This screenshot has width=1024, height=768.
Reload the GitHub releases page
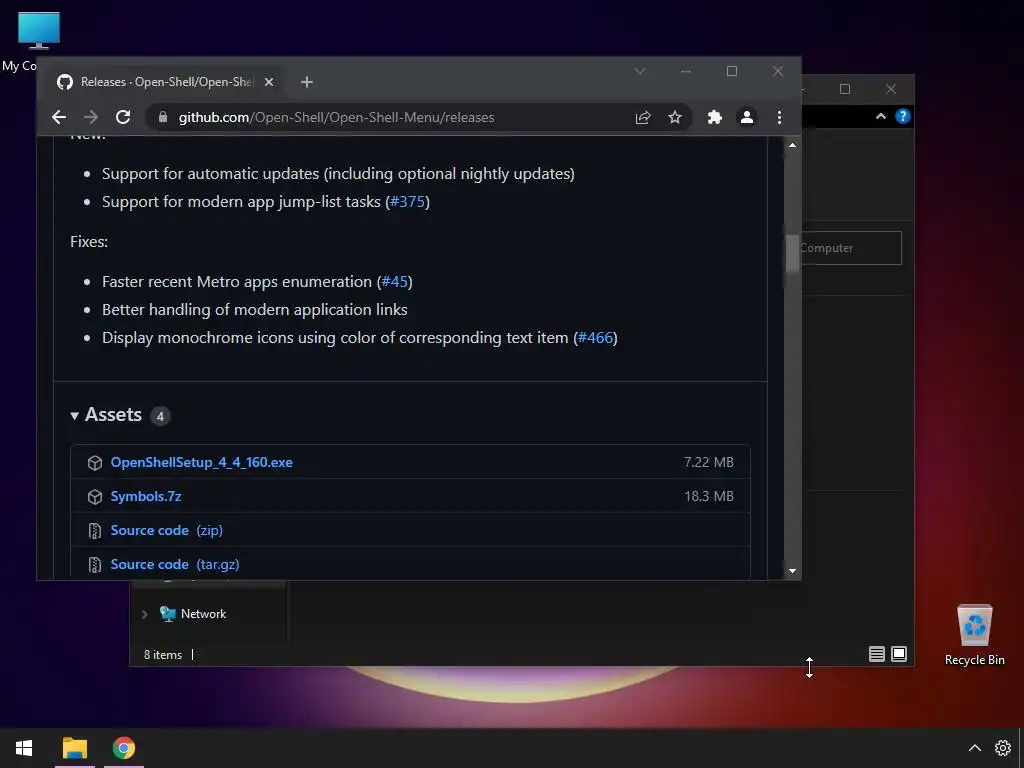pyautogui.click(x=123, y=118)
